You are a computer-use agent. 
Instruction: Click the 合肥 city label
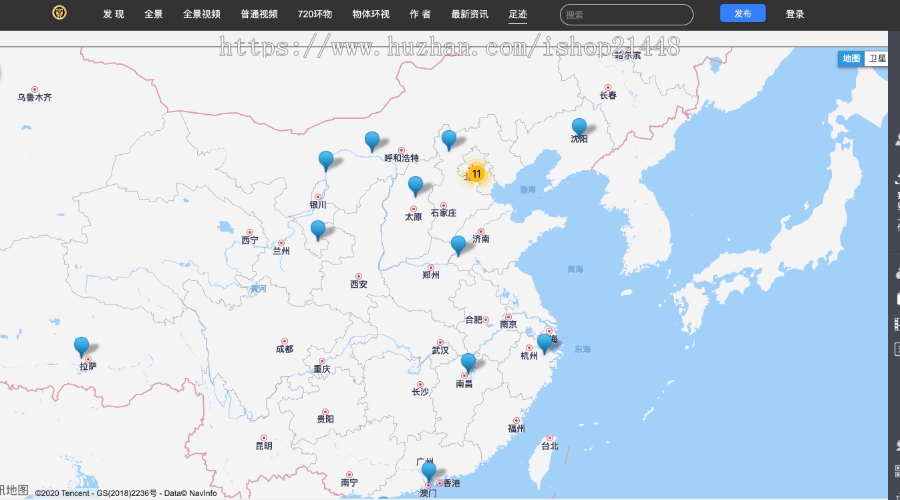[x=474, y=320]
